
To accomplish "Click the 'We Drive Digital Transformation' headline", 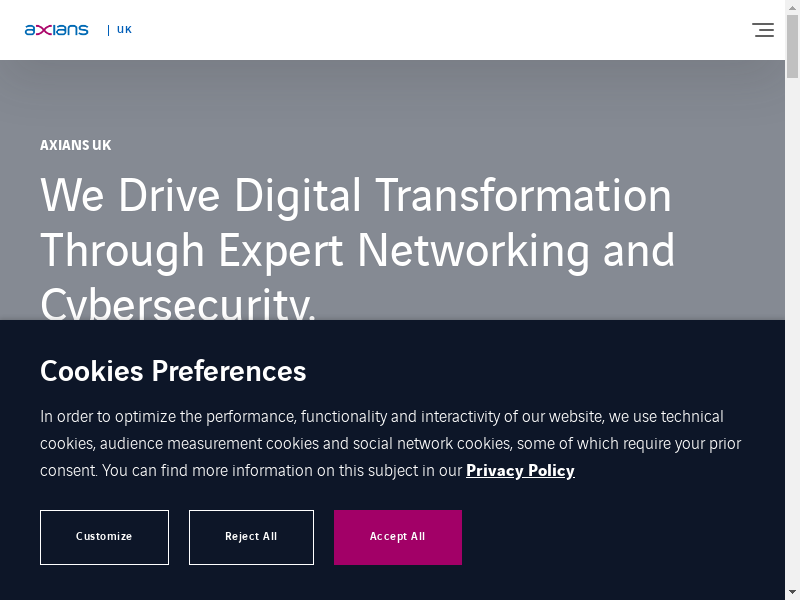I will point(355,195).
